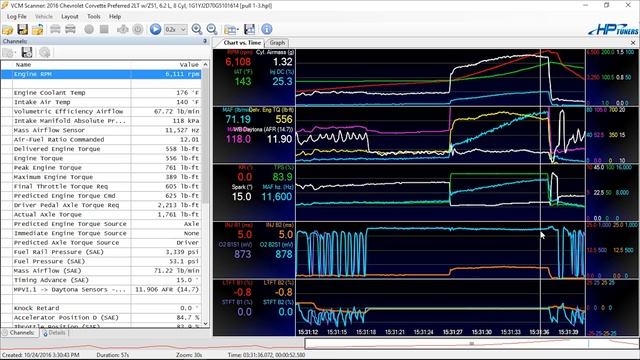Select the Driver Pedal Axle Torque Req row
The width and height of the screenshot is (640, 360).
[x=101, y=206]
